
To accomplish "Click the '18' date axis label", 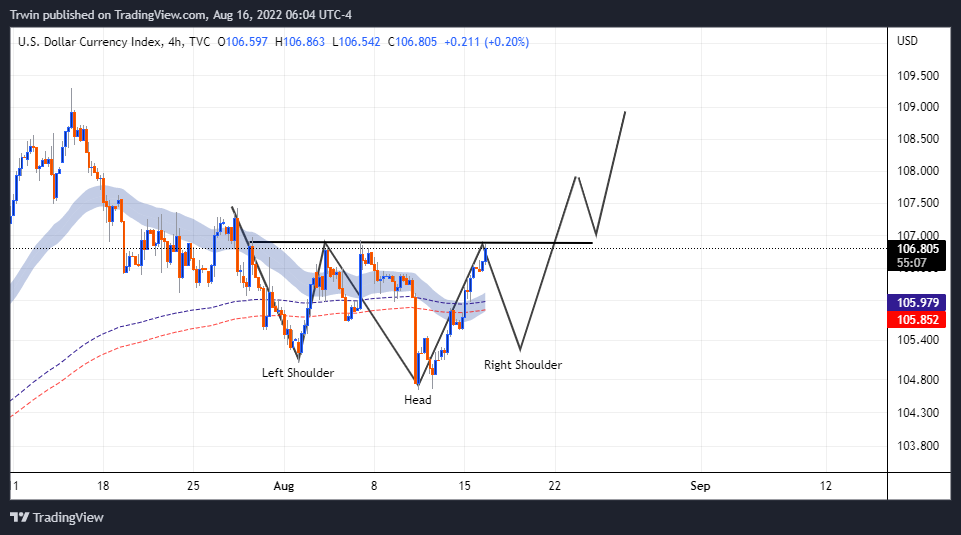I will click(x=103, y=485).
